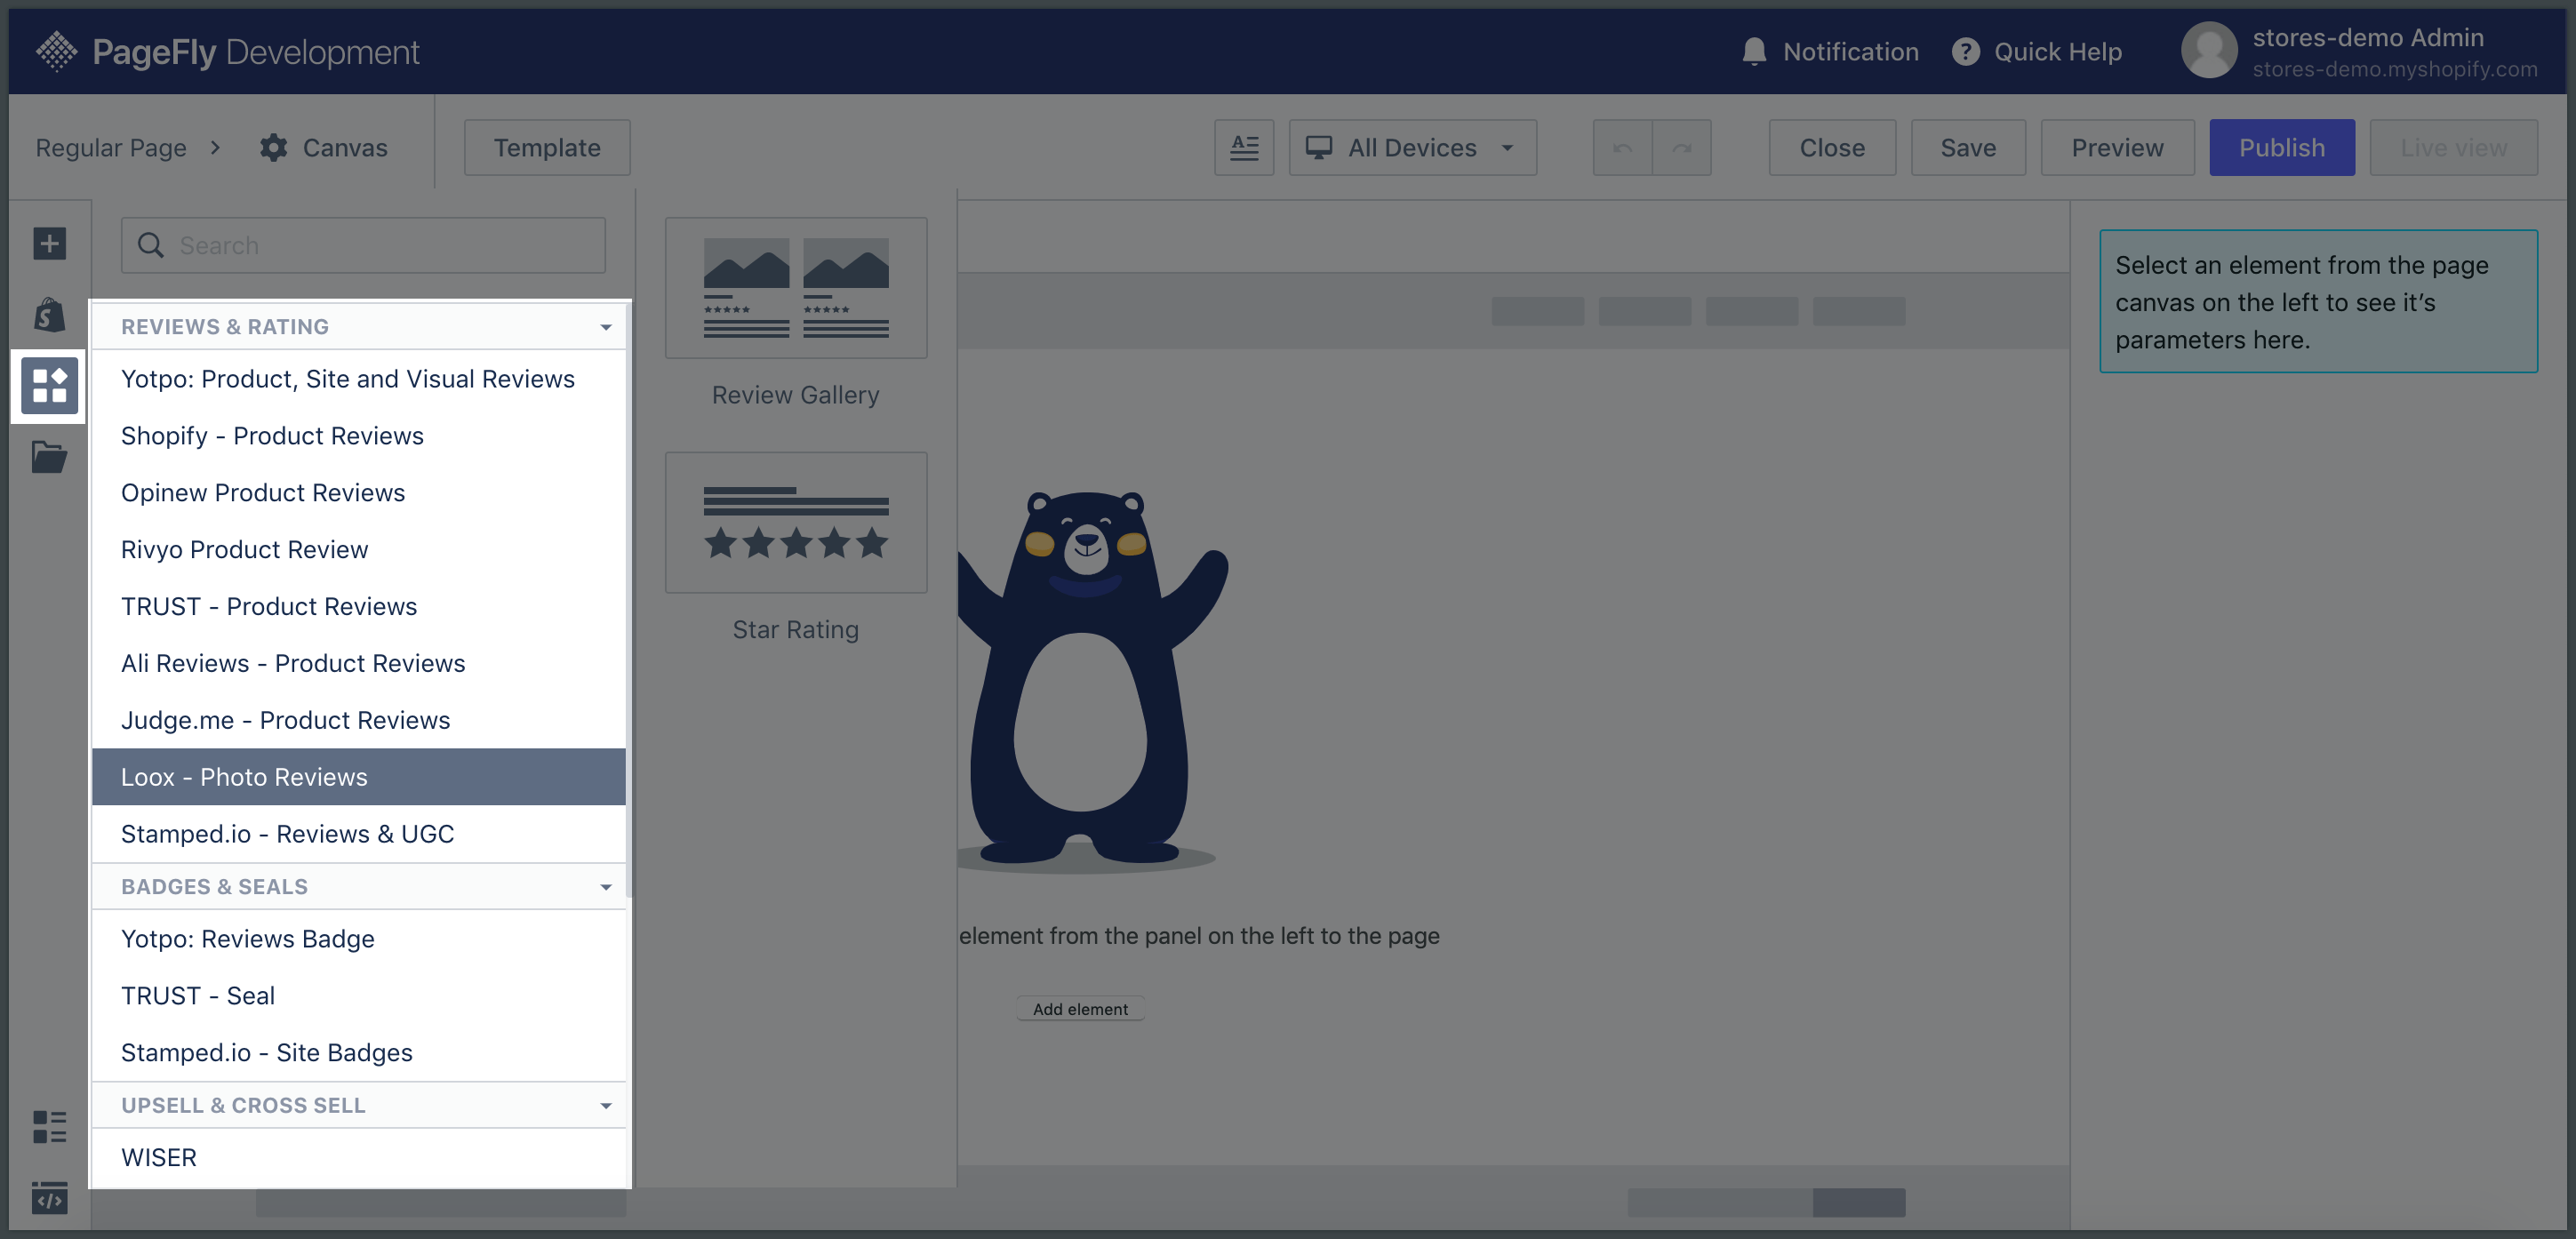Click the Close button
This screenshot has width=2576, height=1239.
click(x=1832, y=148)
